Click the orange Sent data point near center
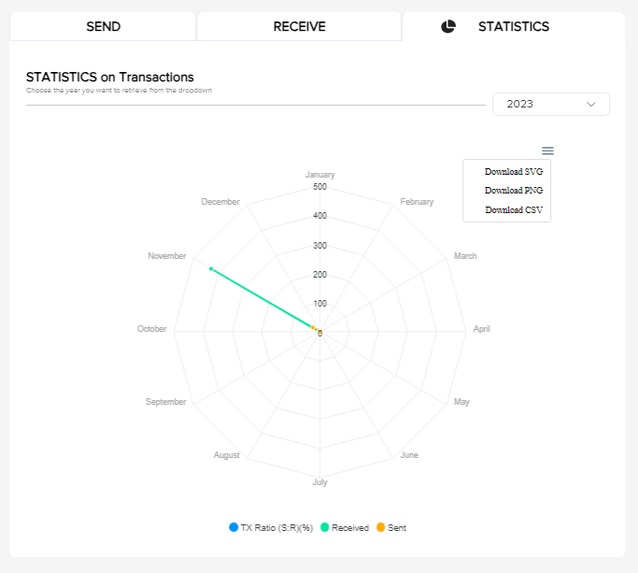This screenshot has height=573, width=638. click(313, 327)
